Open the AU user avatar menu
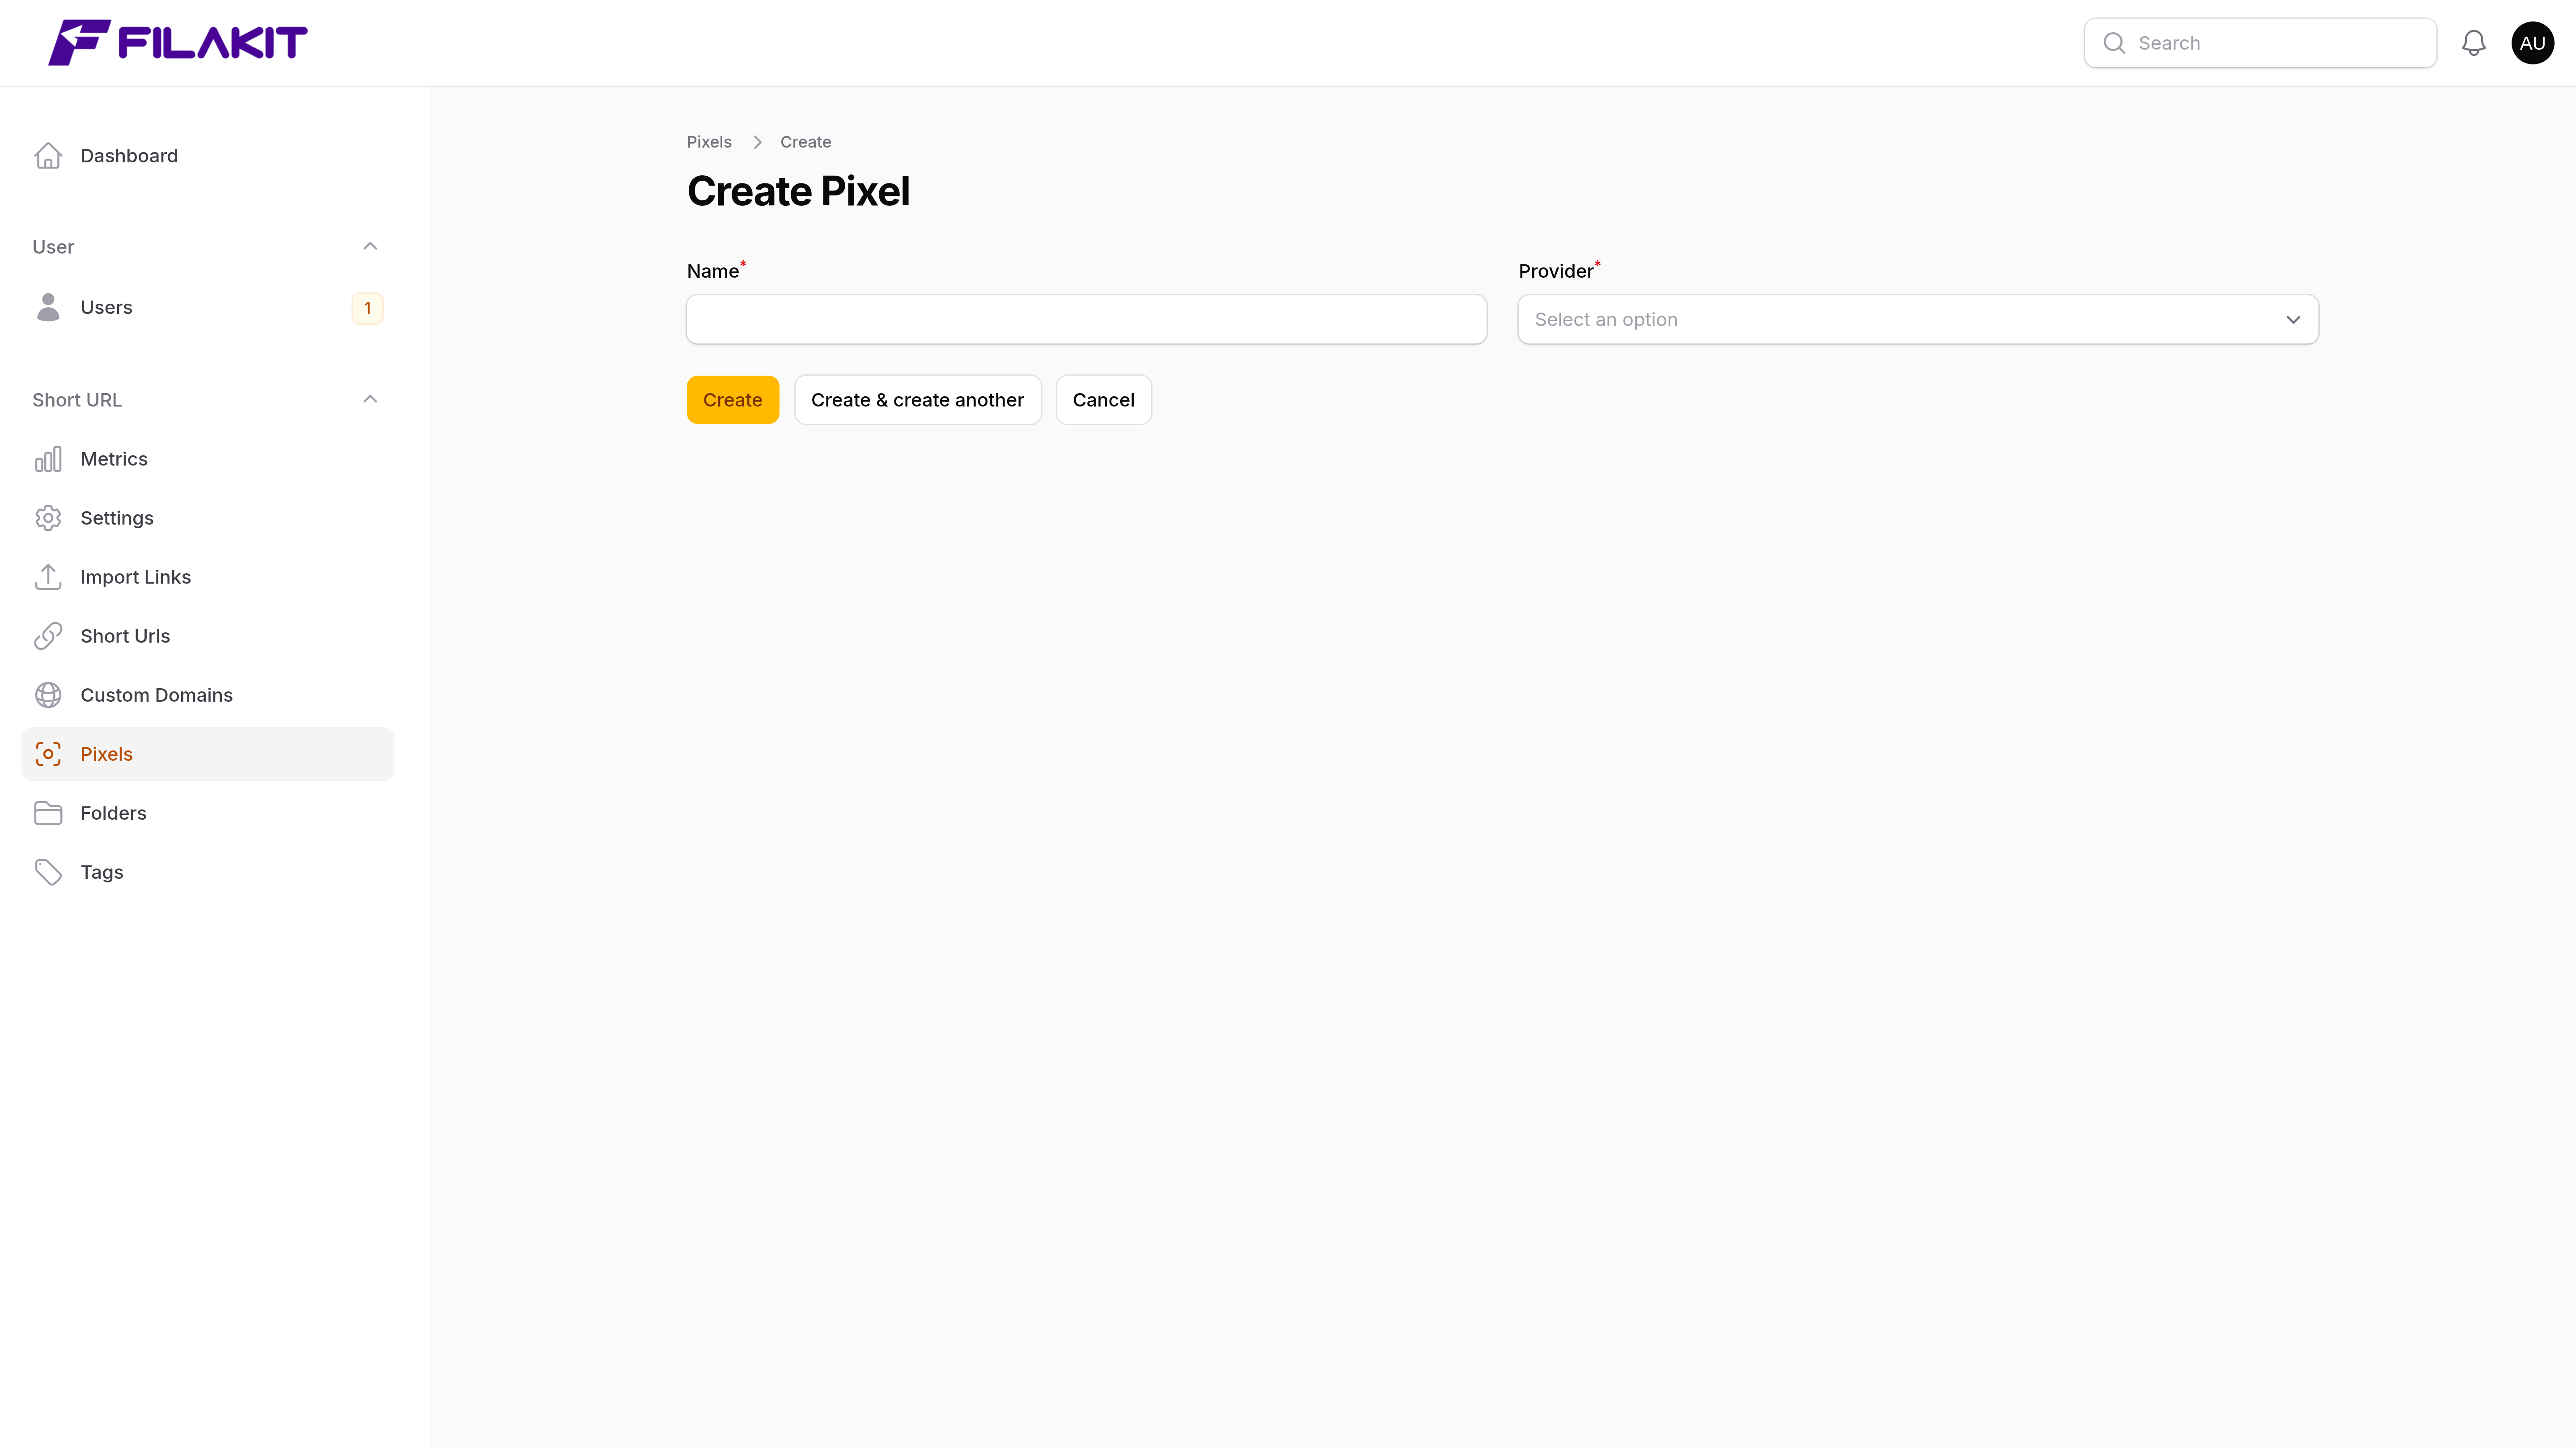The height and width of the screenshot is (1449, 2576). (x=2532, y=43)
